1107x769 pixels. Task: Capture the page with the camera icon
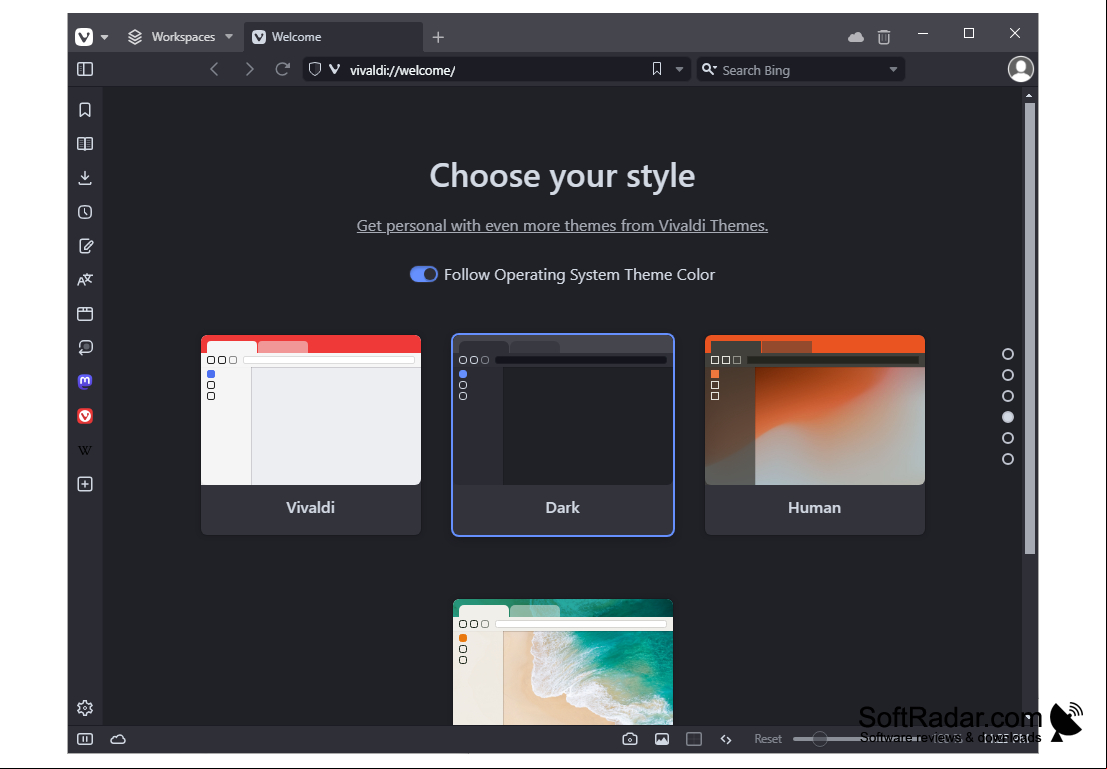[630, 739]
